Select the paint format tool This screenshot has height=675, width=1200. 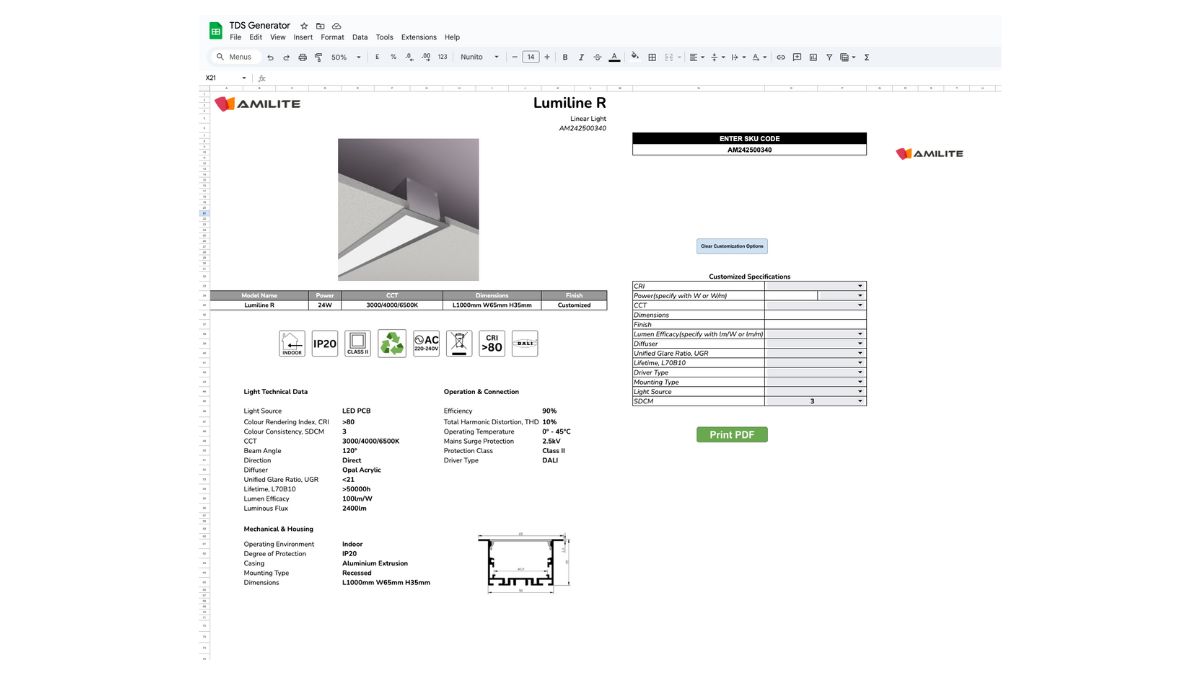click(x=319, y=57)
